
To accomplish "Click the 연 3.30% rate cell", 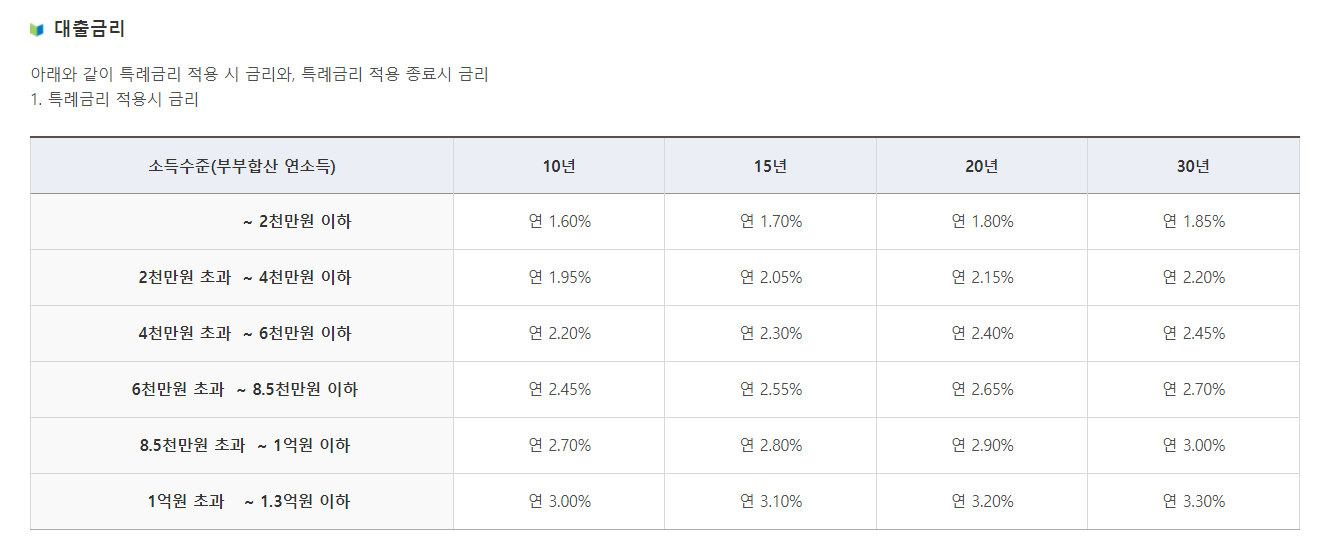I will [x=1193, y=502].
